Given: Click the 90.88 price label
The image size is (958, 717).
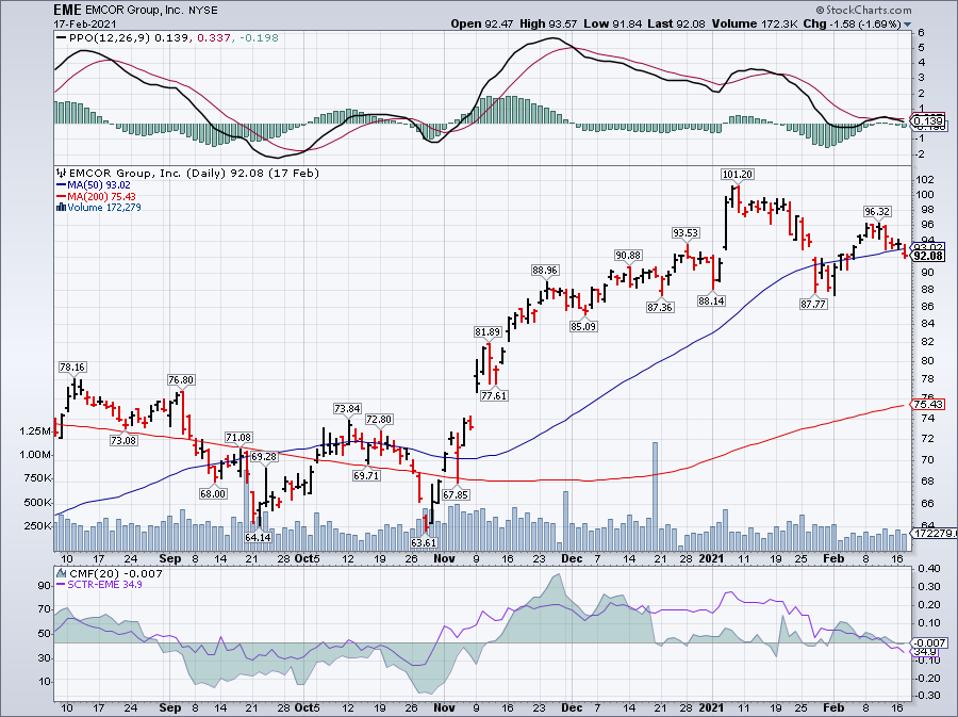Looking at the screenshot, I should pos(628,256).
